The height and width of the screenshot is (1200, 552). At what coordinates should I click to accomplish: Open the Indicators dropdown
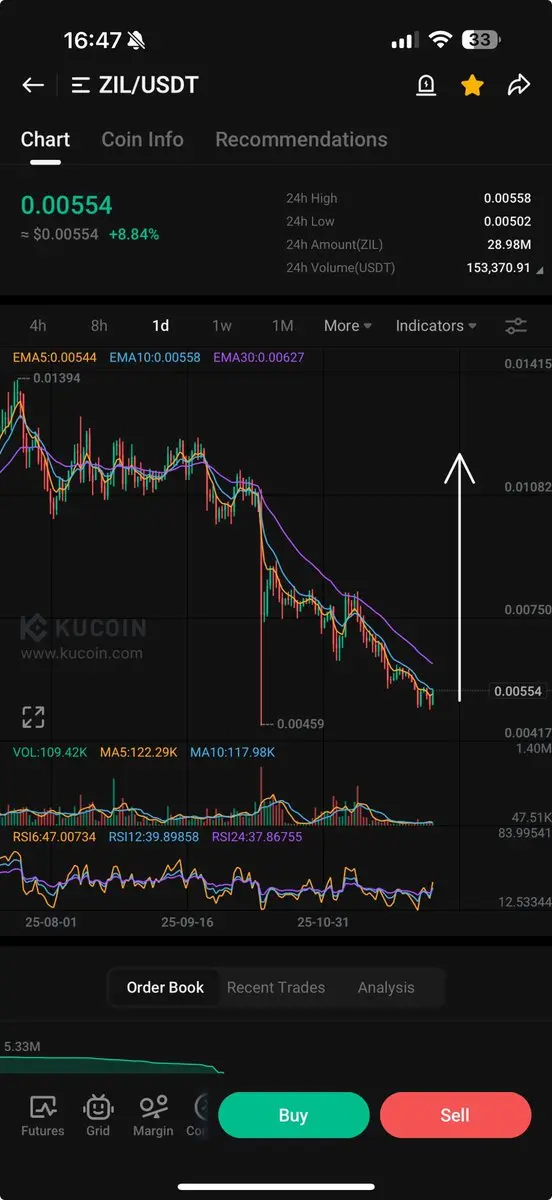click(x=436, y=326)
